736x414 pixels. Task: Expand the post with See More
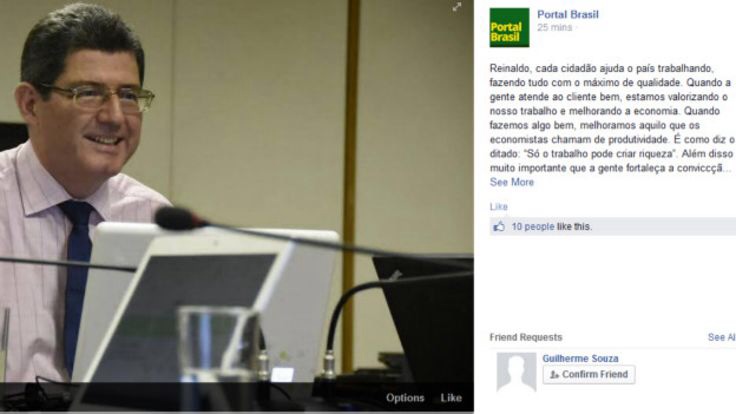(x=512, y=182)
